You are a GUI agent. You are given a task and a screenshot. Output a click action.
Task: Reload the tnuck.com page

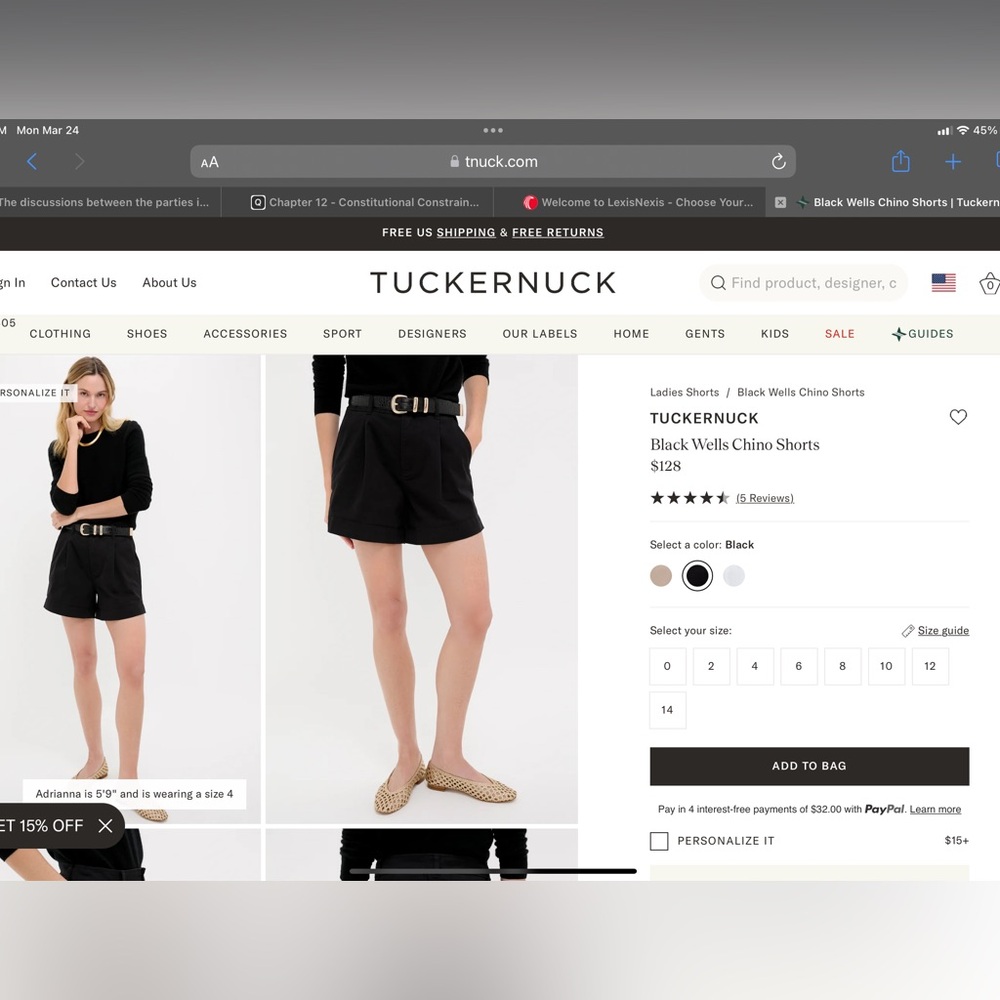coord(778,161)
